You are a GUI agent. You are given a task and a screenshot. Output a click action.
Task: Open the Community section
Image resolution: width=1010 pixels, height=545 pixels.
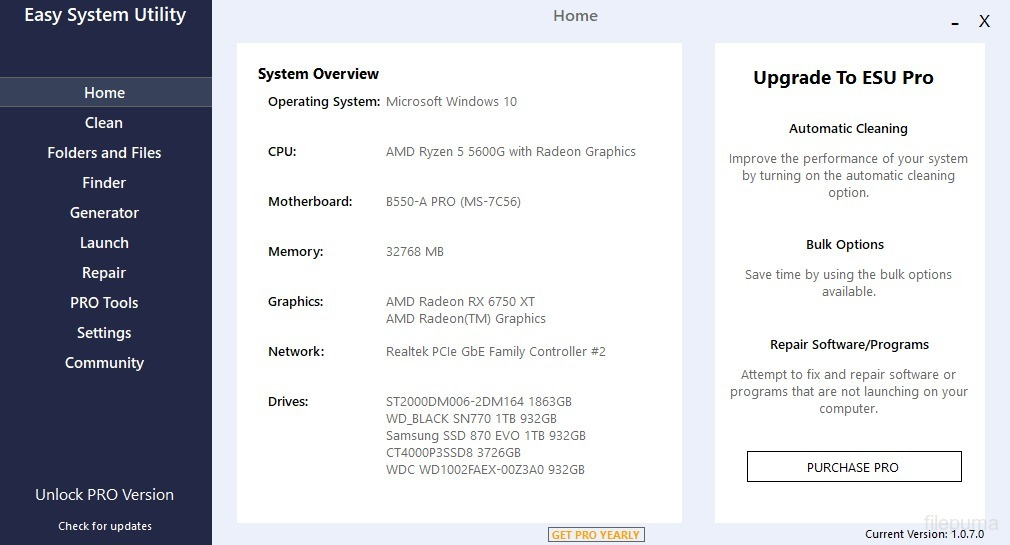pyautogui.click(x=104, y=363)
